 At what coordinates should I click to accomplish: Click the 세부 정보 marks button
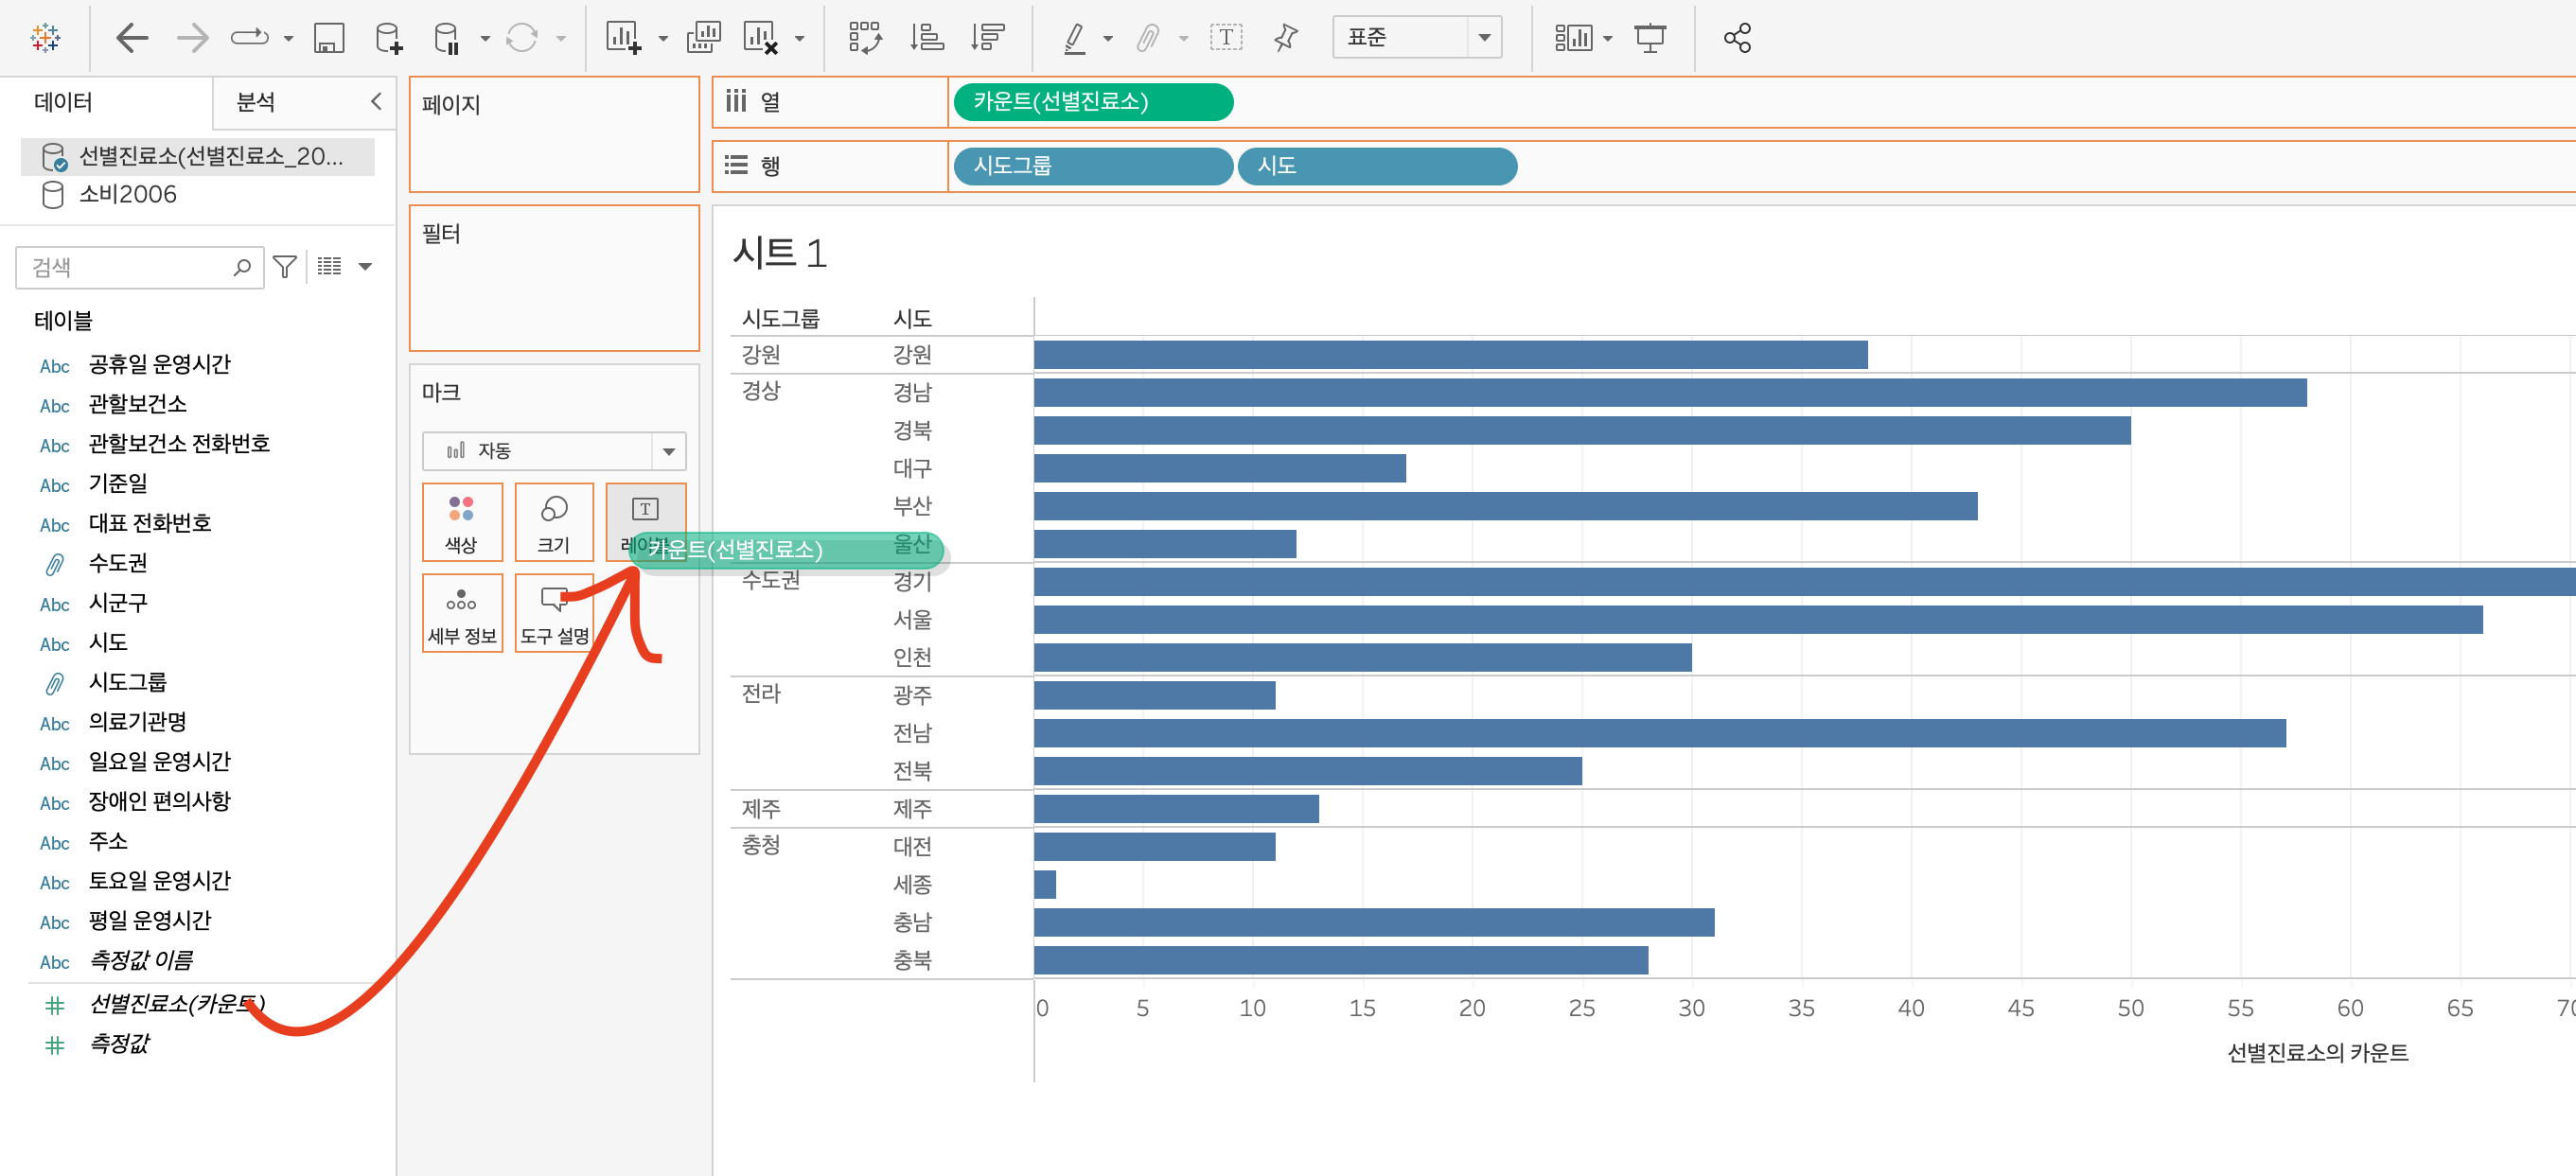click(x=462, y=613)
